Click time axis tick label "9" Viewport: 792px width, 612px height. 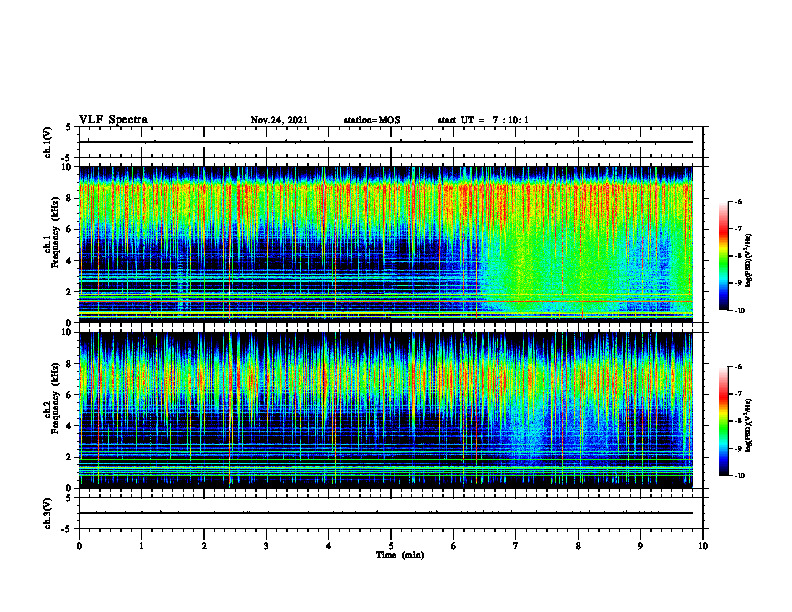pos(641,546)
